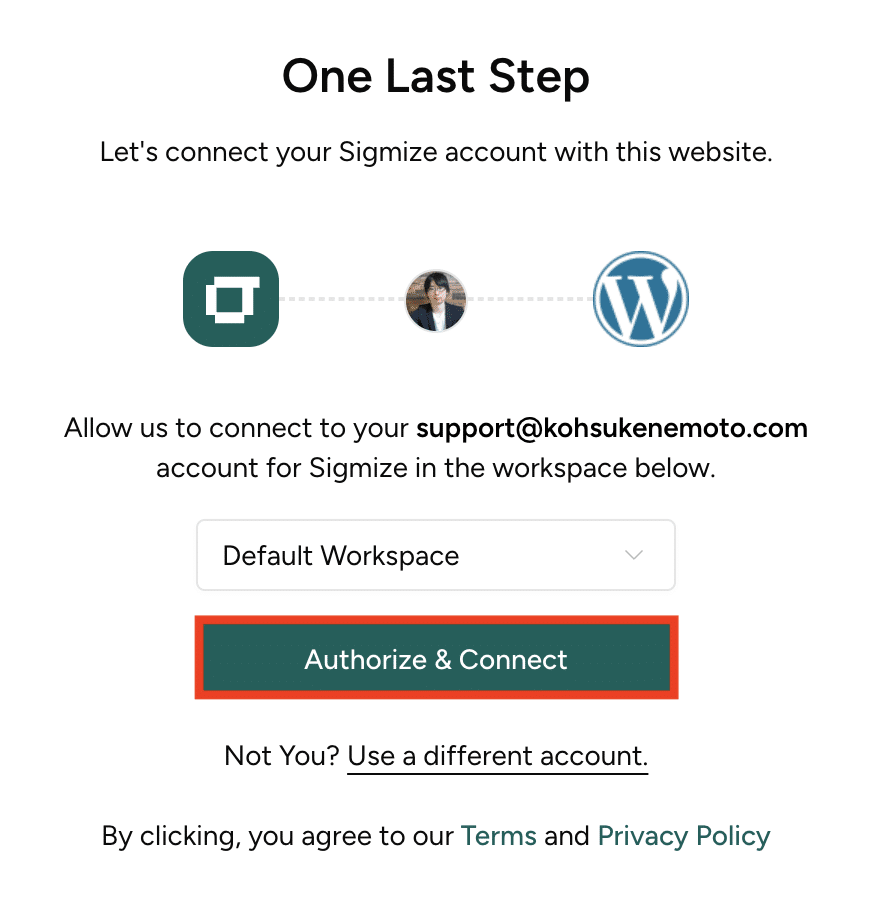
Task: Click the blue WordPress logo icon
Action: pos(640,299)
